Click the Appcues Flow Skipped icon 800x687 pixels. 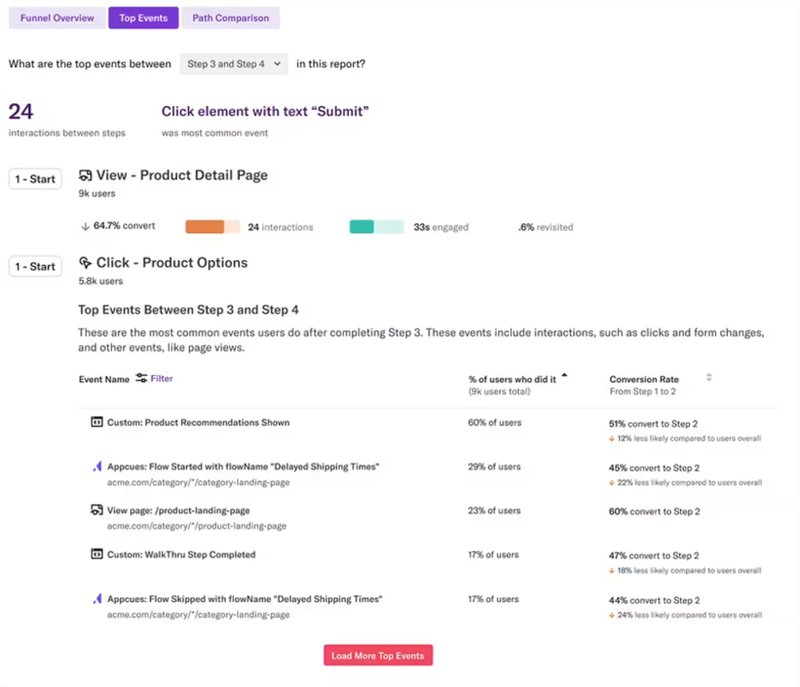click(x=97, y=599)
